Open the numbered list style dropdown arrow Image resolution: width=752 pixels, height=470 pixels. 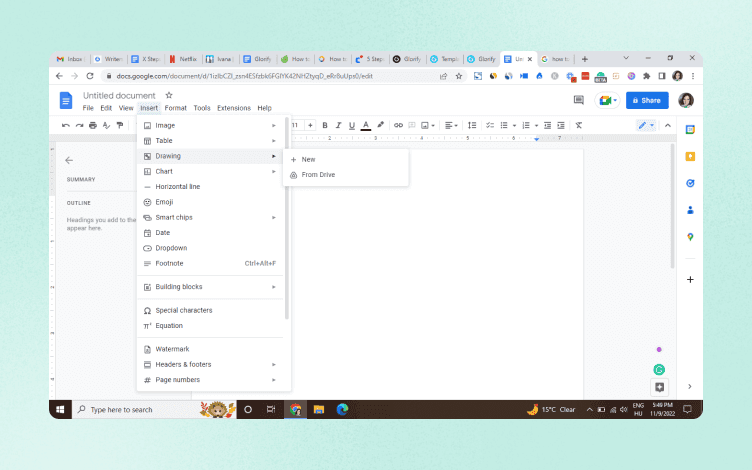536,126
